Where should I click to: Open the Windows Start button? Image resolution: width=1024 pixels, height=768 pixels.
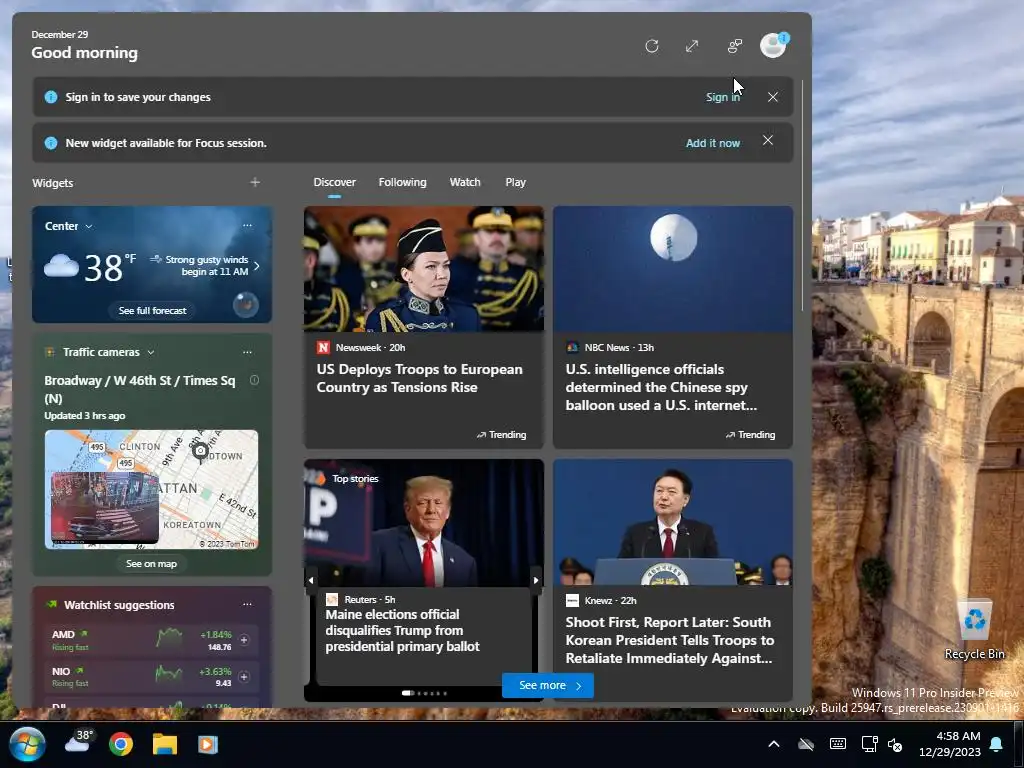click(27, 744)
